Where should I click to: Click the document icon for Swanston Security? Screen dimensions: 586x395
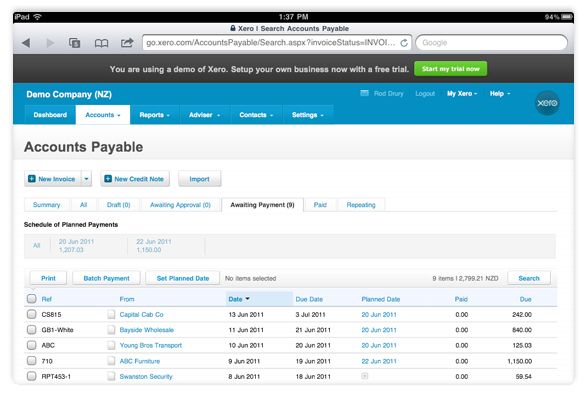coord(111,376)
